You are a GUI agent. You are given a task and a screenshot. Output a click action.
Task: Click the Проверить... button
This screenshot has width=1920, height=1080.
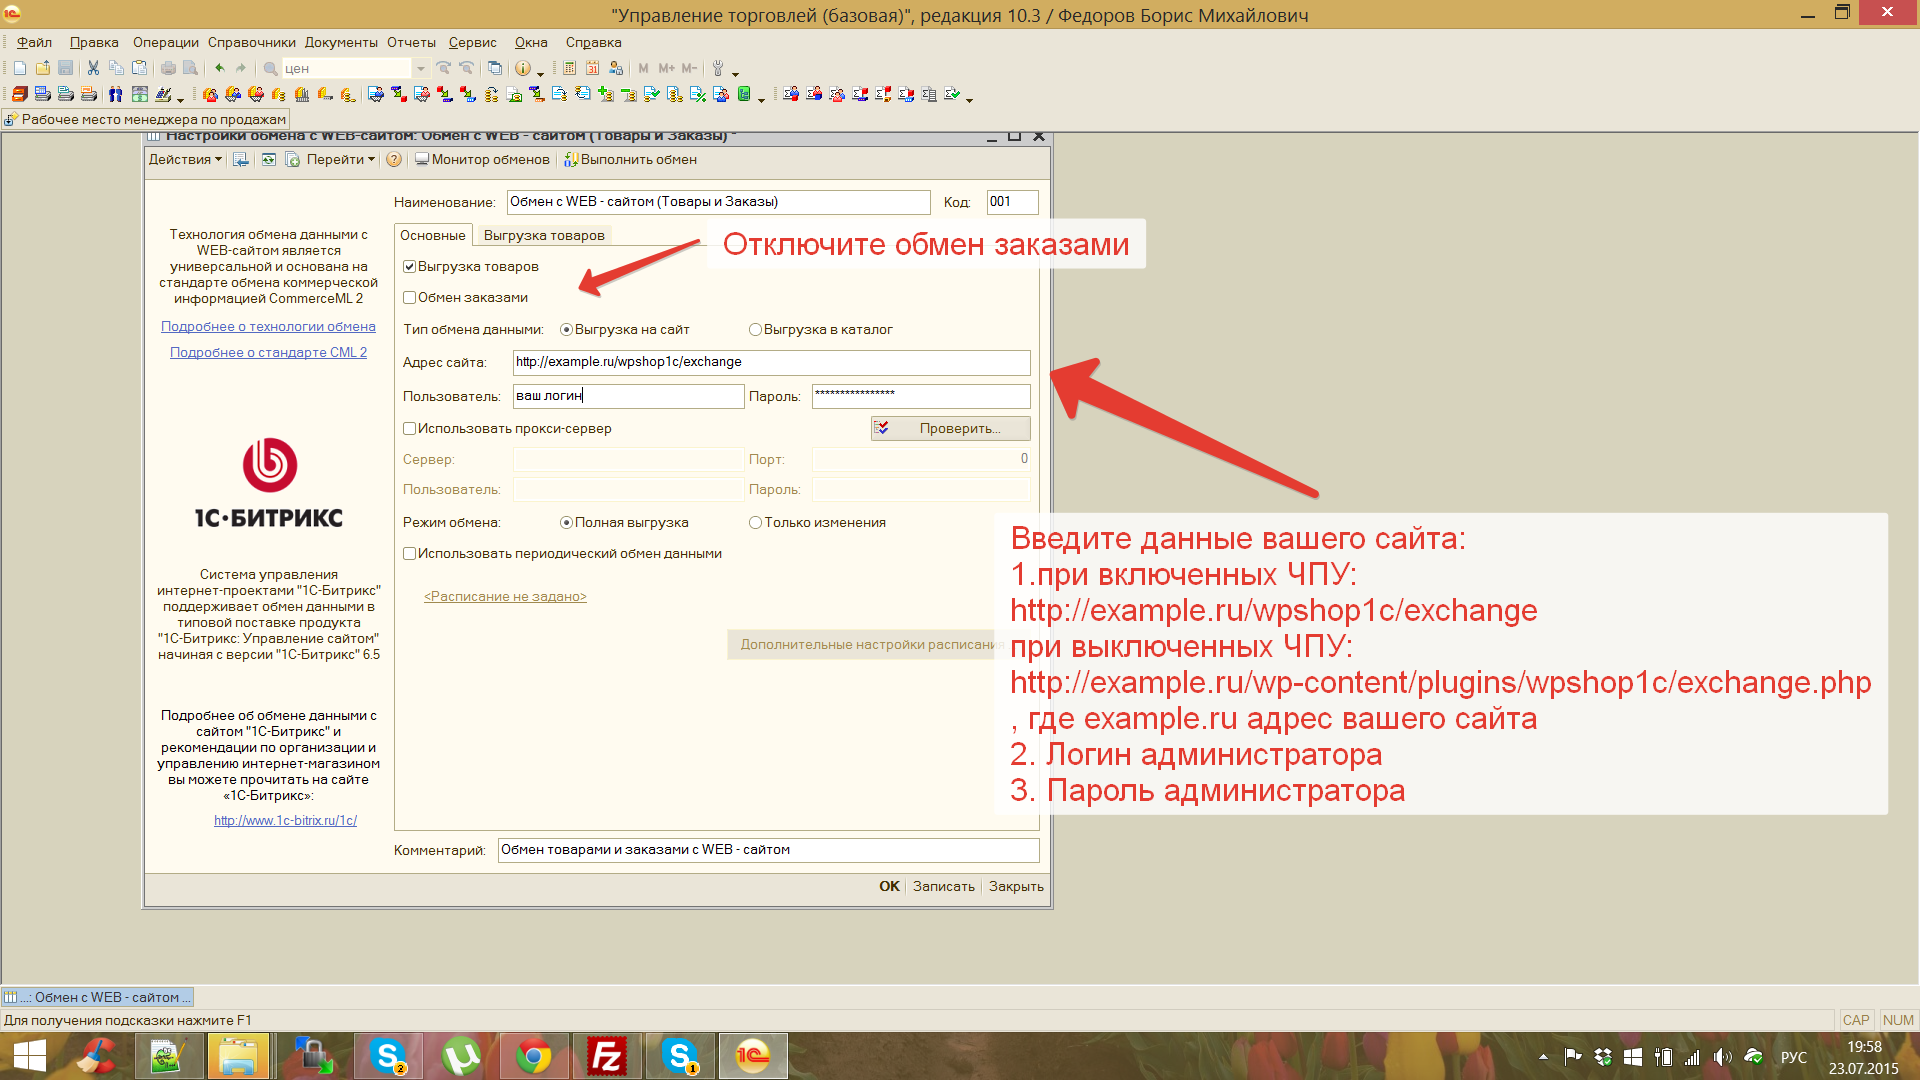[x=950, y=429]
